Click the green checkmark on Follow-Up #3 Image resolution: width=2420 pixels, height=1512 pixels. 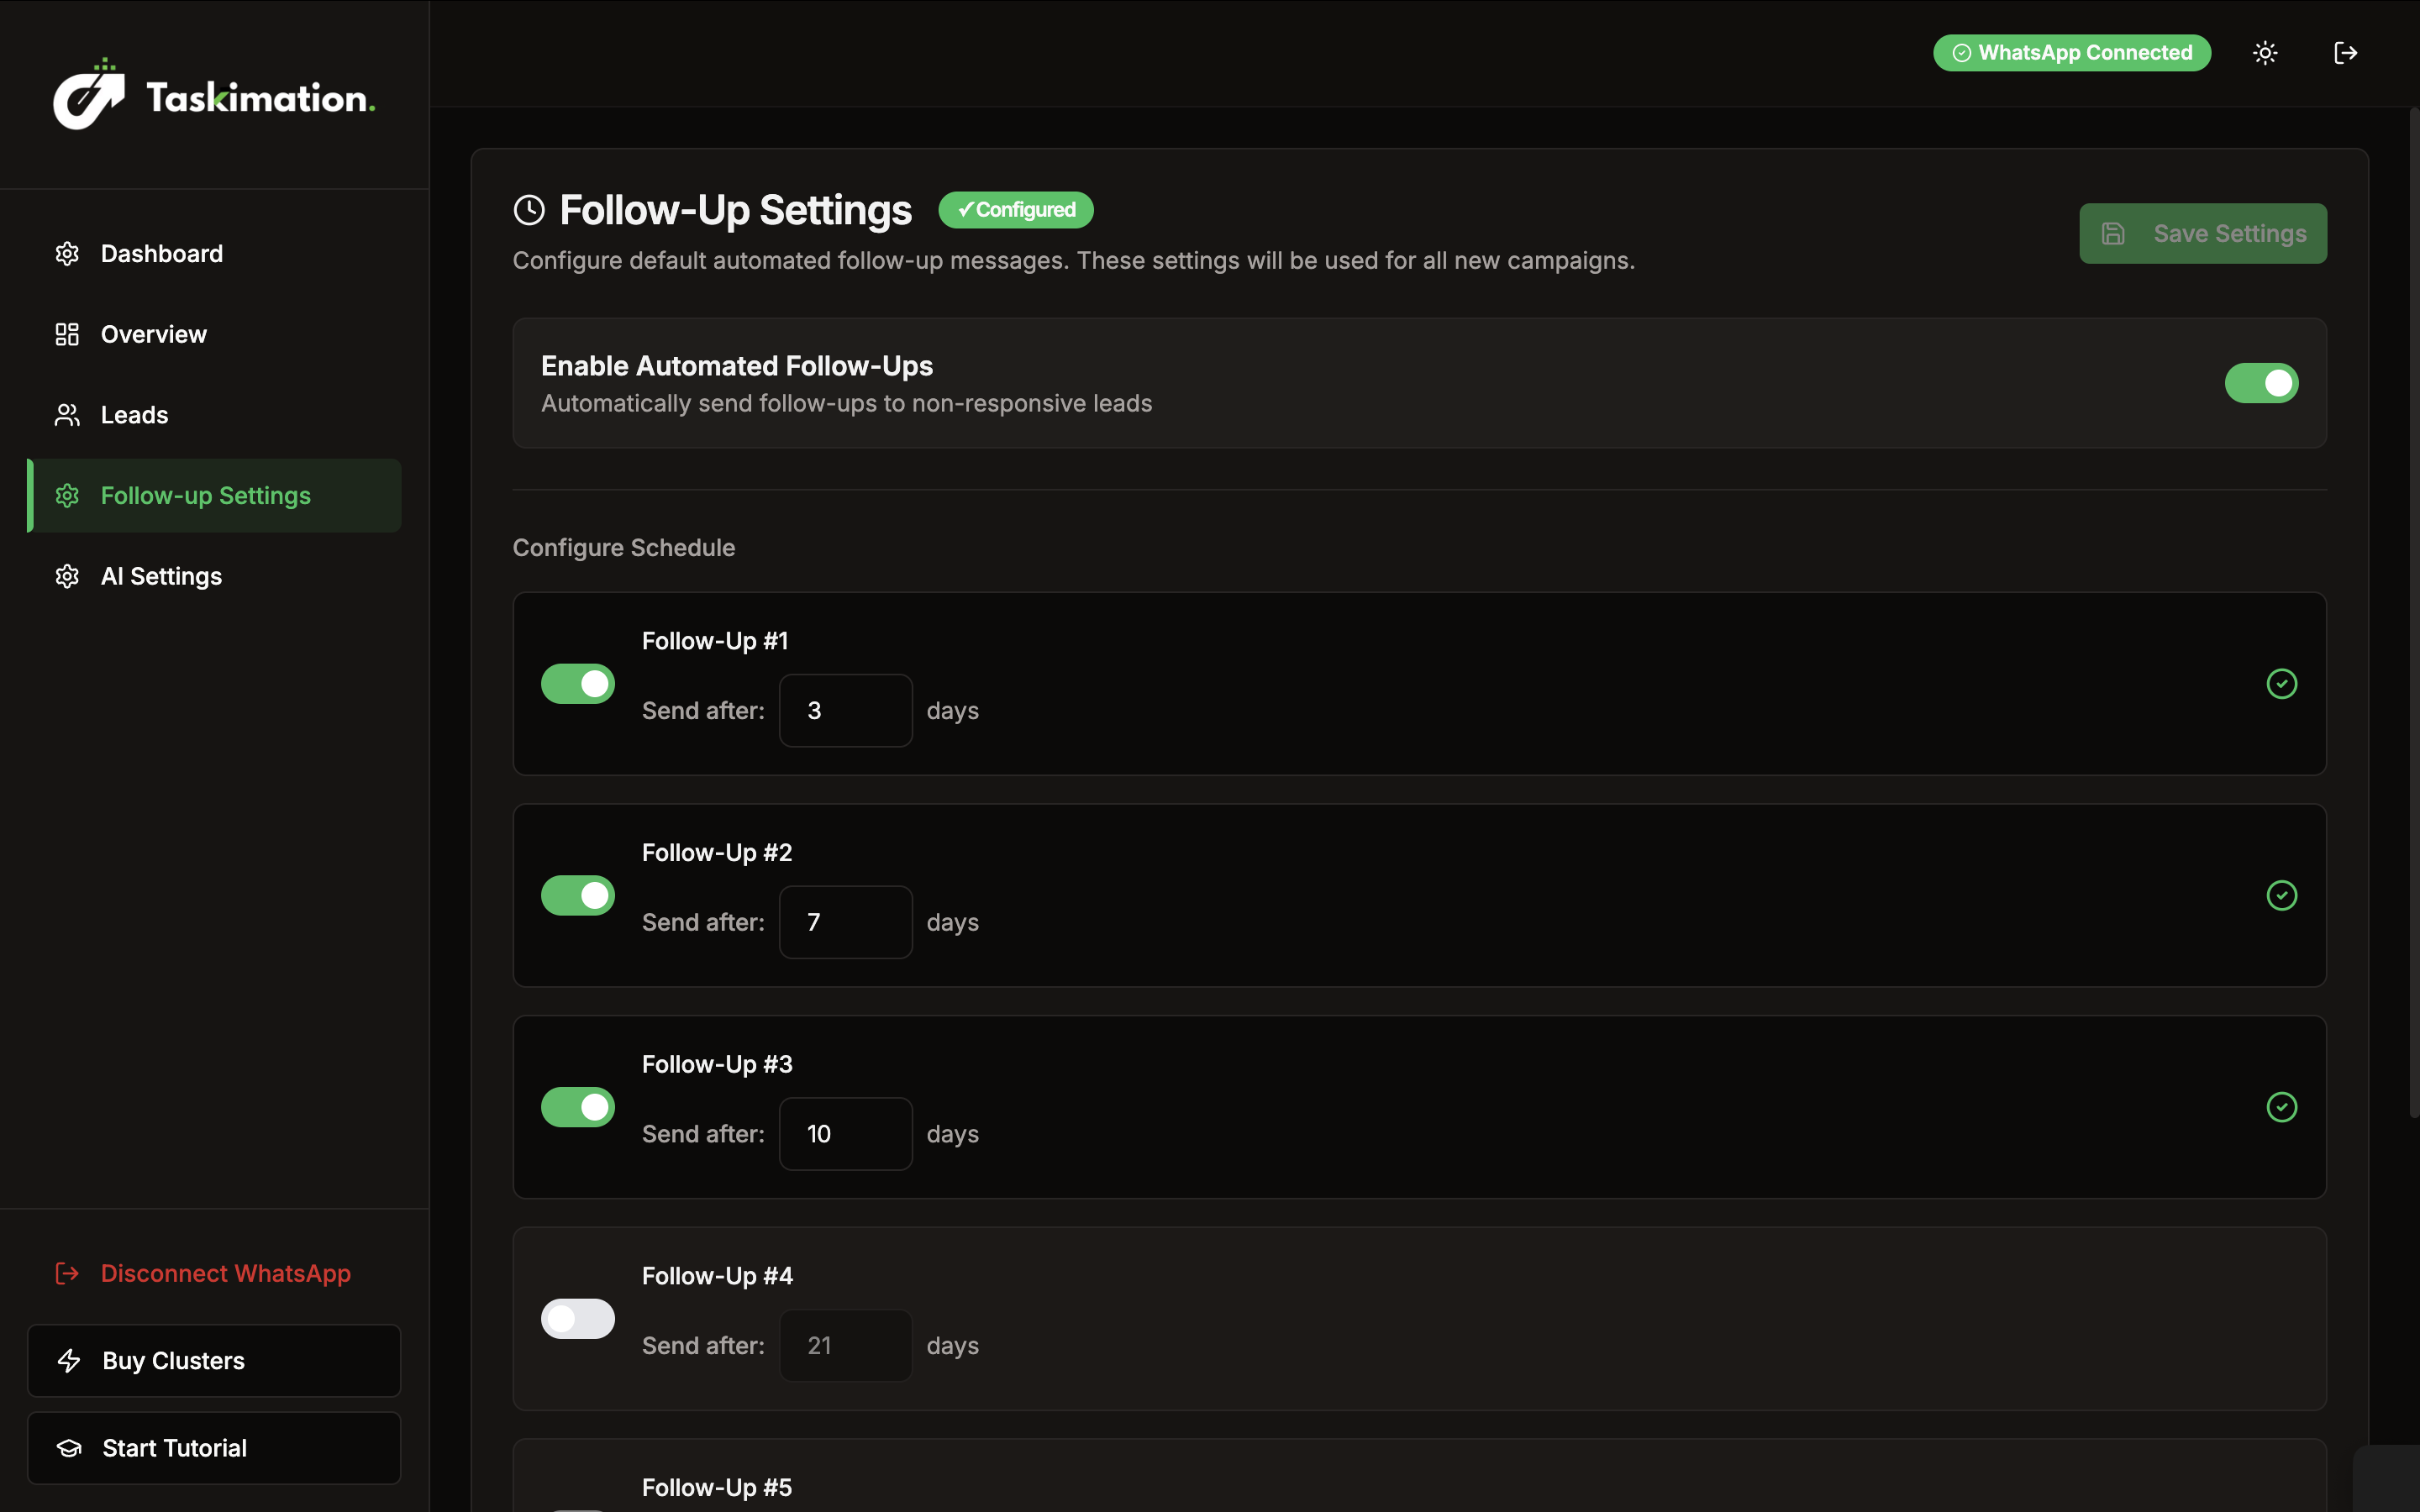tap(2281, 1107)
